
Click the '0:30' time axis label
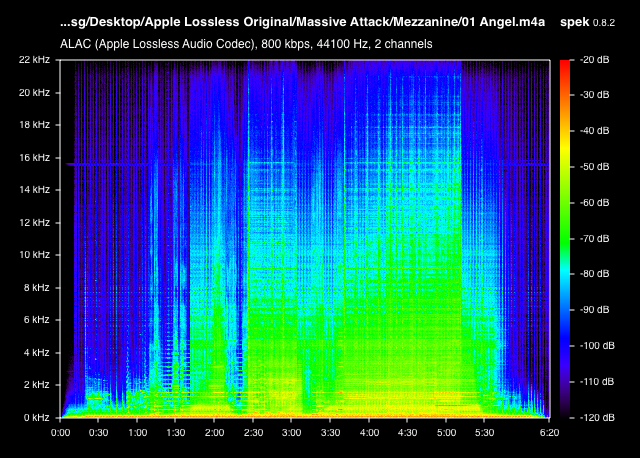[x=98, y=433]
